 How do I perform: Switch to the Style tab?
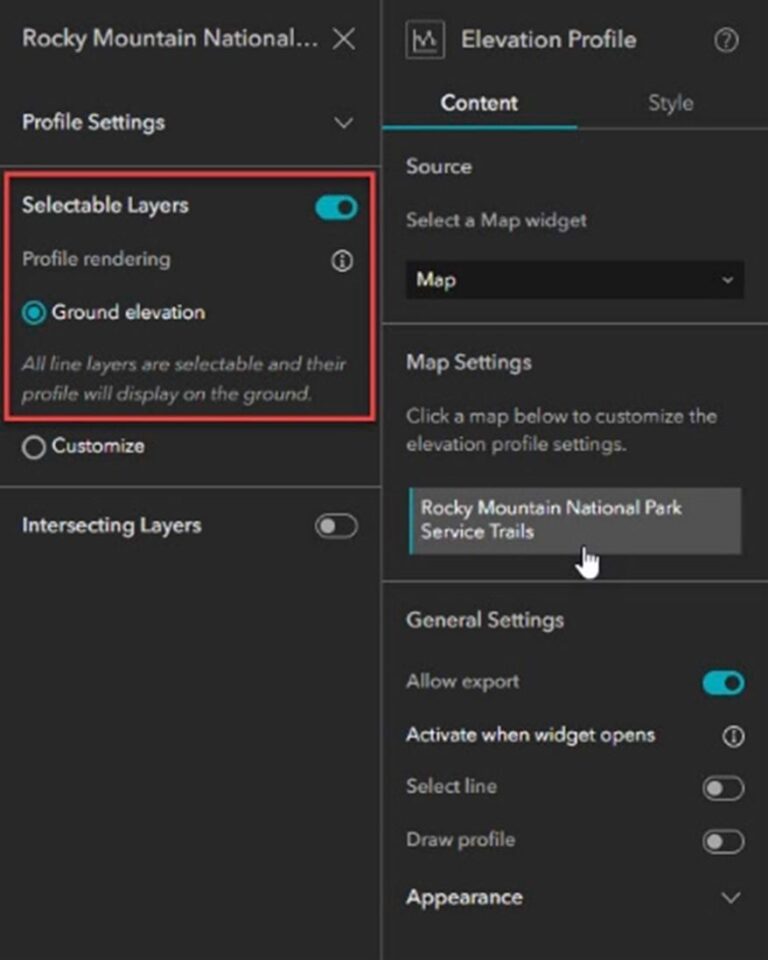670,103
